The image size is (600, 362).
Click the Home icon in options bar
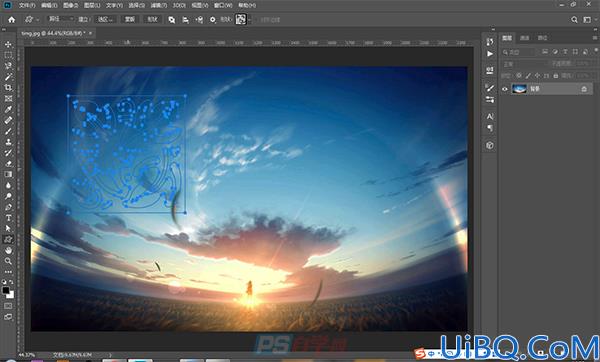[12, 20]
